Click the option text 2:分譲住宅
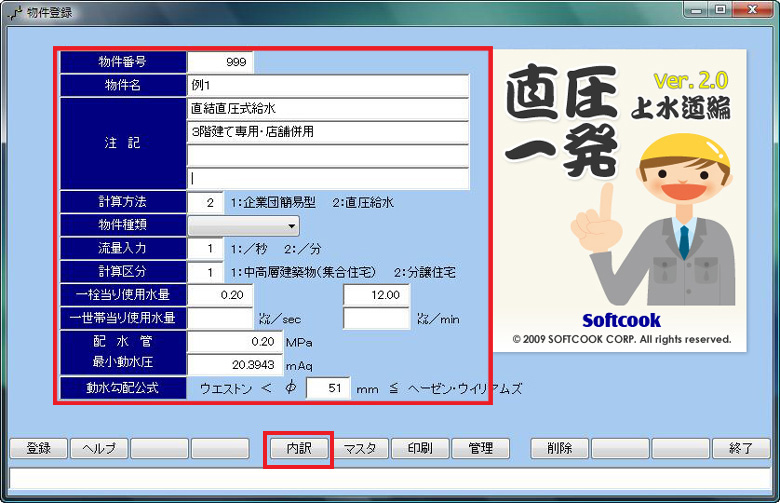Viewport: 780px width, 503px height. pyautogui.click(x=425, y=273)
